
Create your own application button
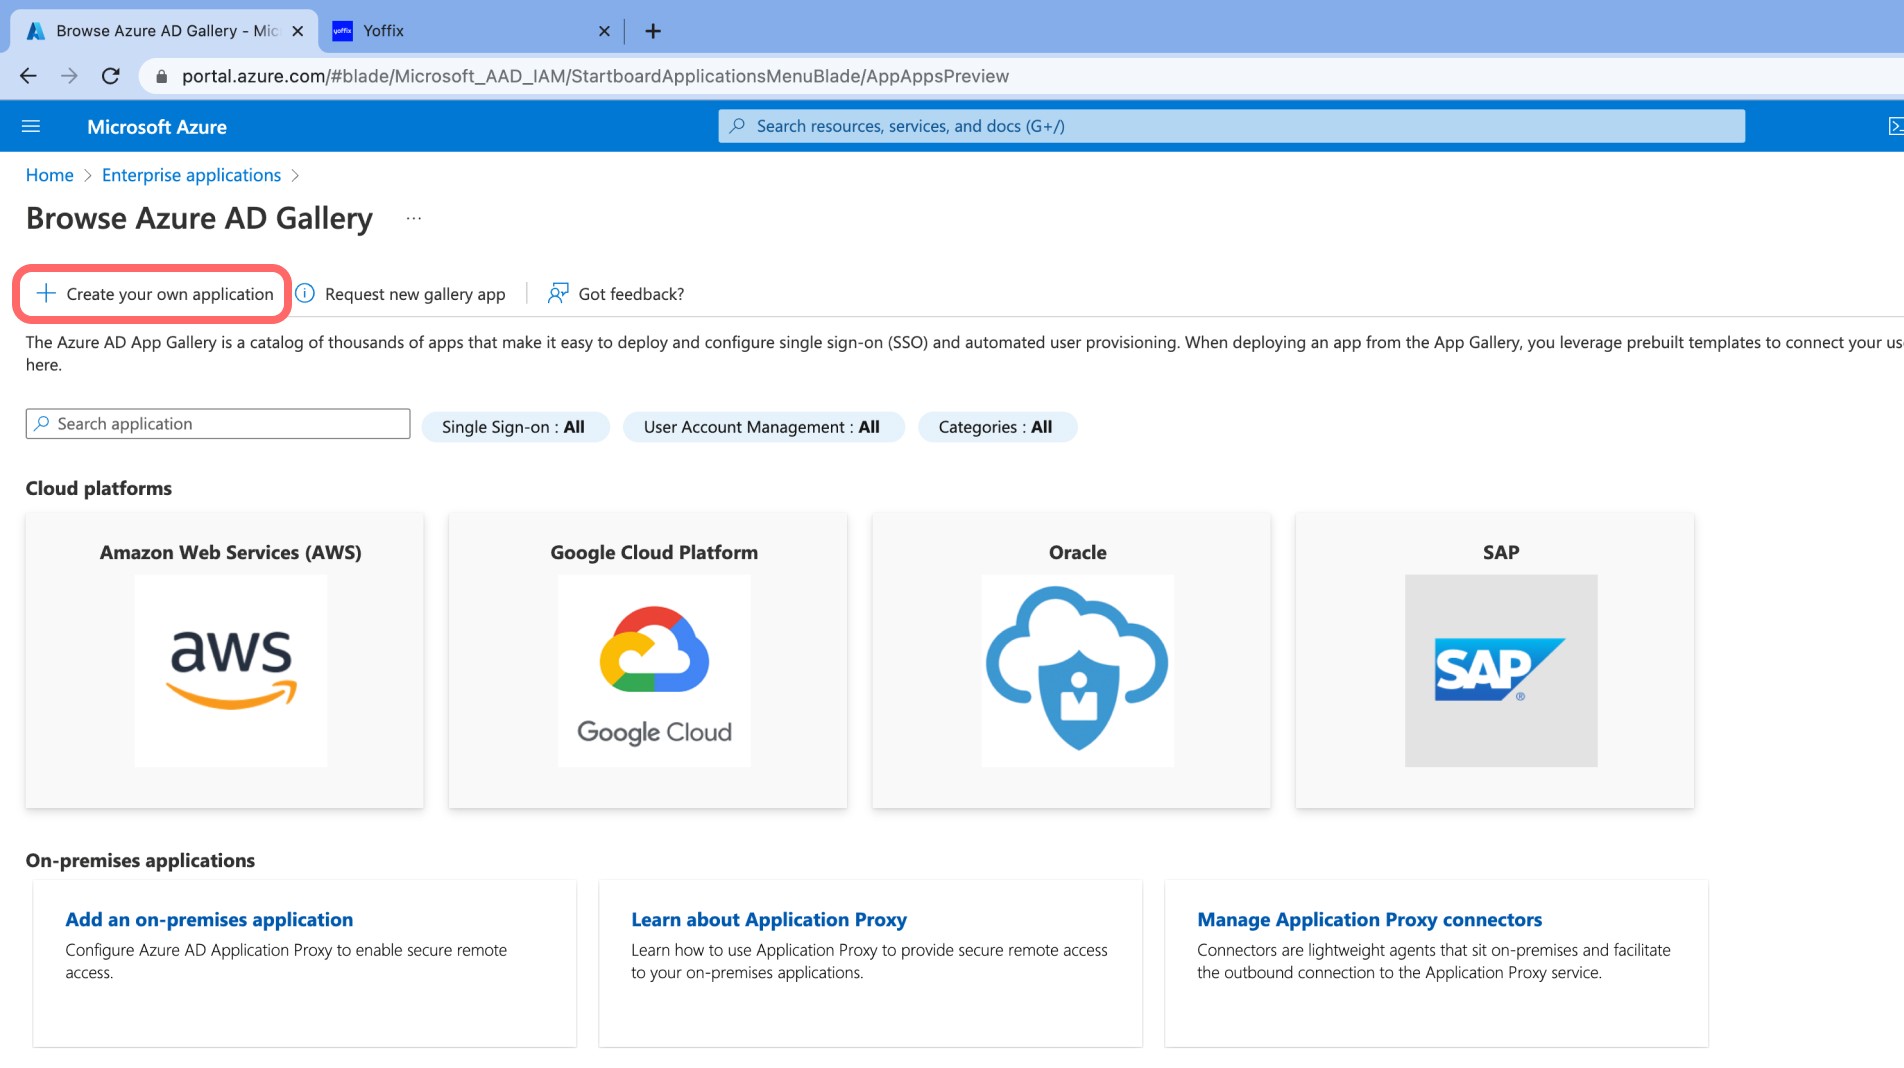click(155, 293)
